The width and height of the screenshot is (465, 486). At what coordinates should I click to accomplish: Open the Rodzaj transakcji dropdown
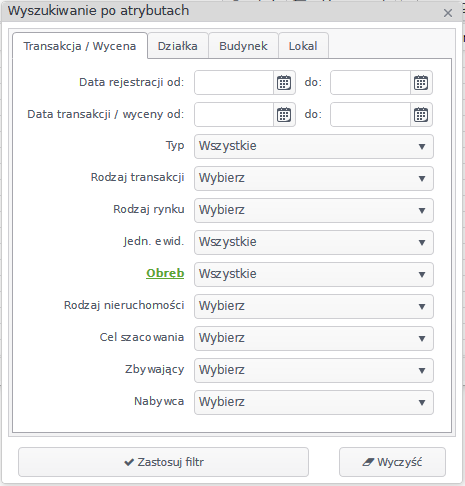(314, 178)
